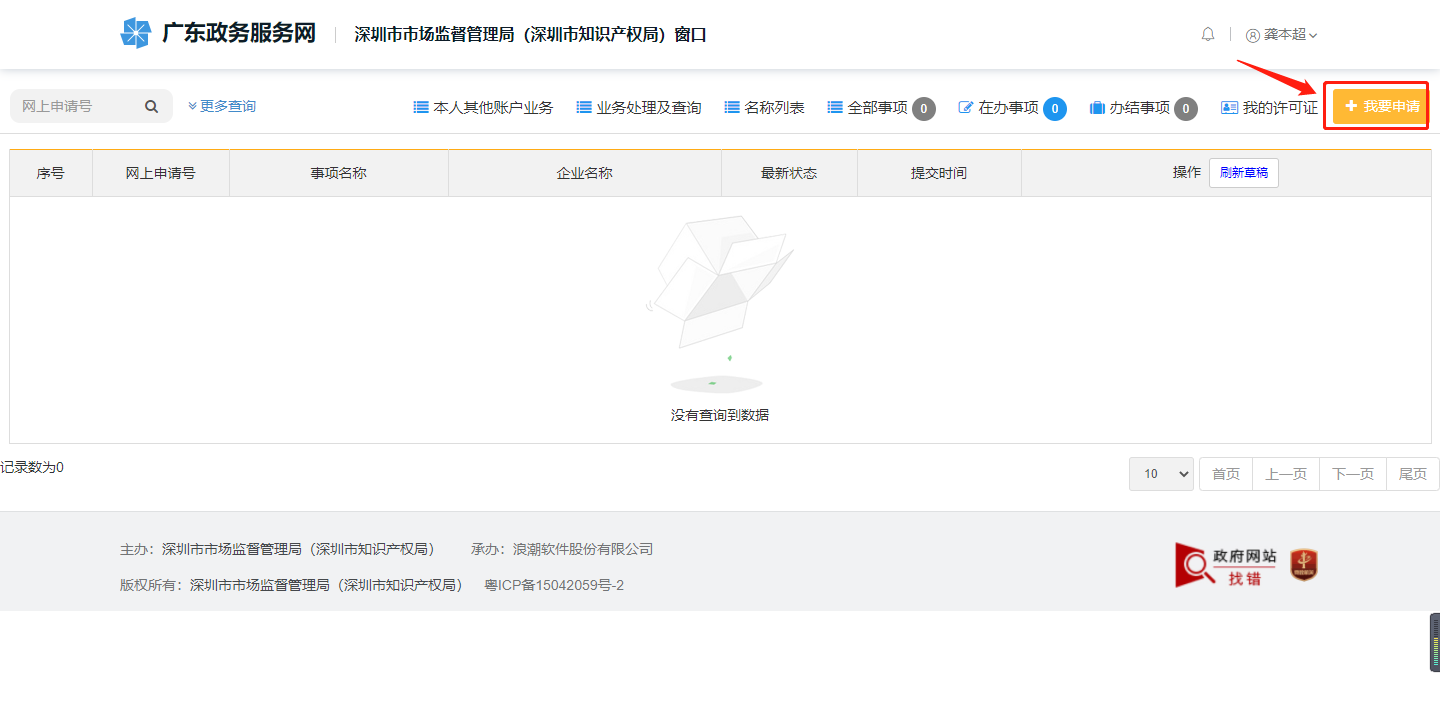Select 业务处理及查询 menu item
The width and height of the screenshot is (1440, 705).
click(x=639, y=108)
